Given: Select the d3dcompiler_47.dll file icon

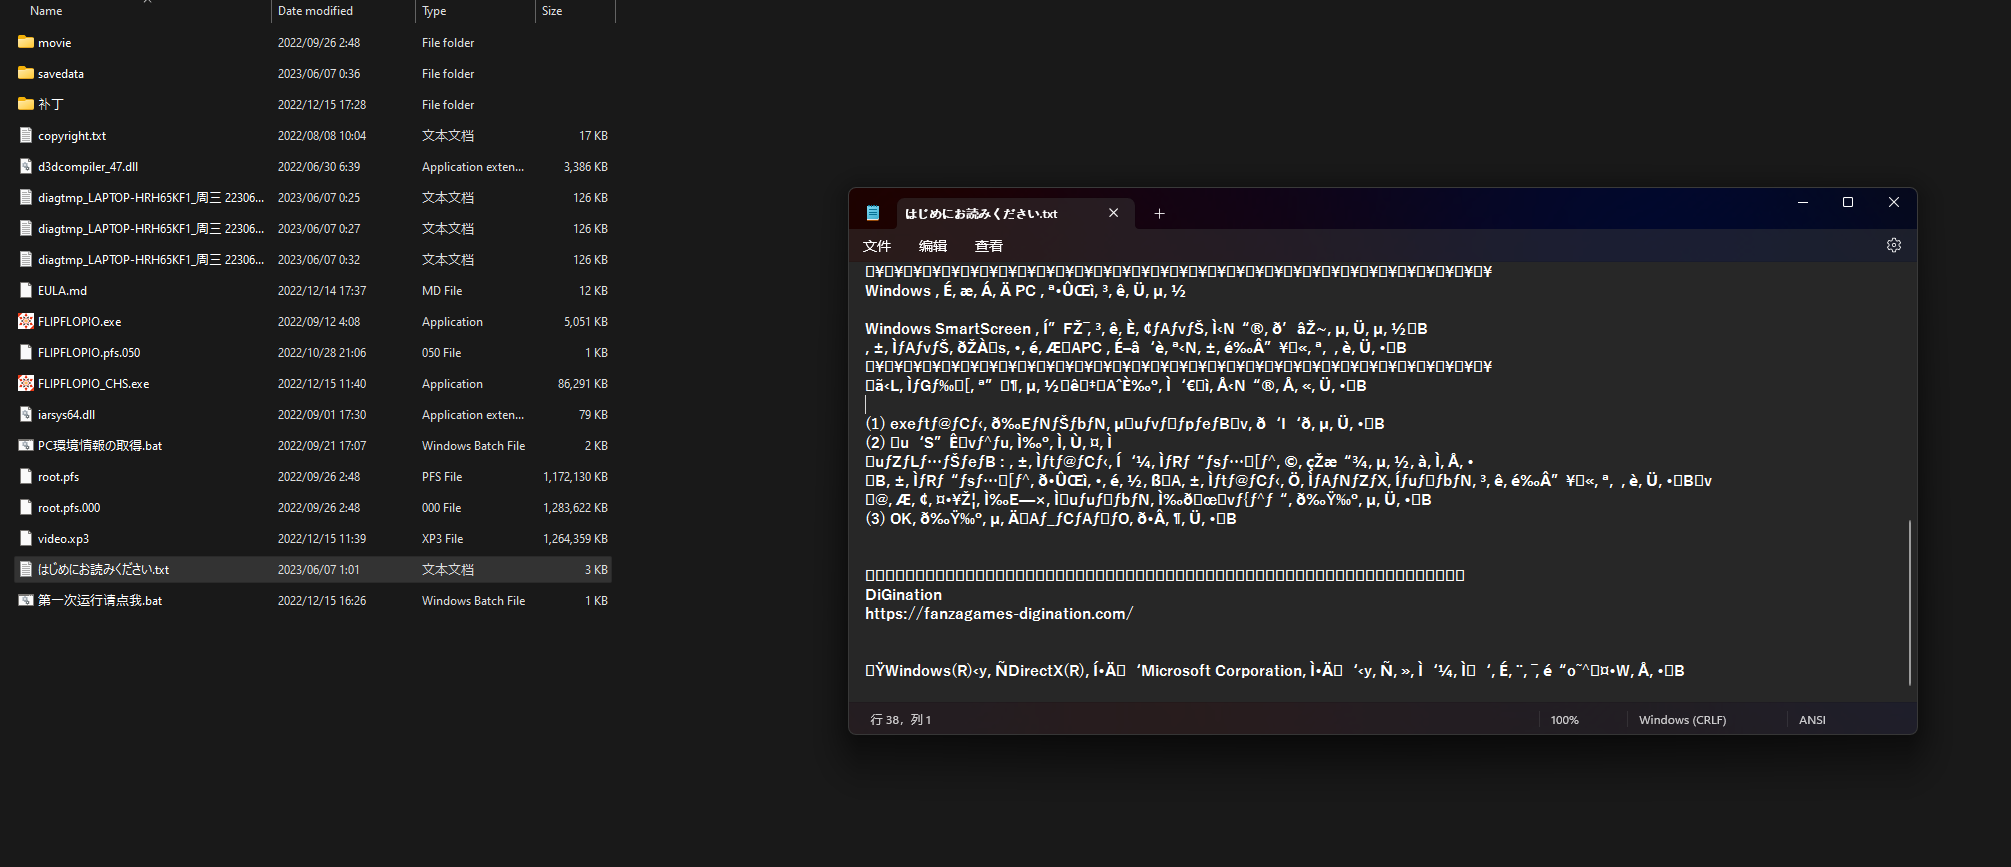Looking at the screenshot, I should tap(26, 167).
